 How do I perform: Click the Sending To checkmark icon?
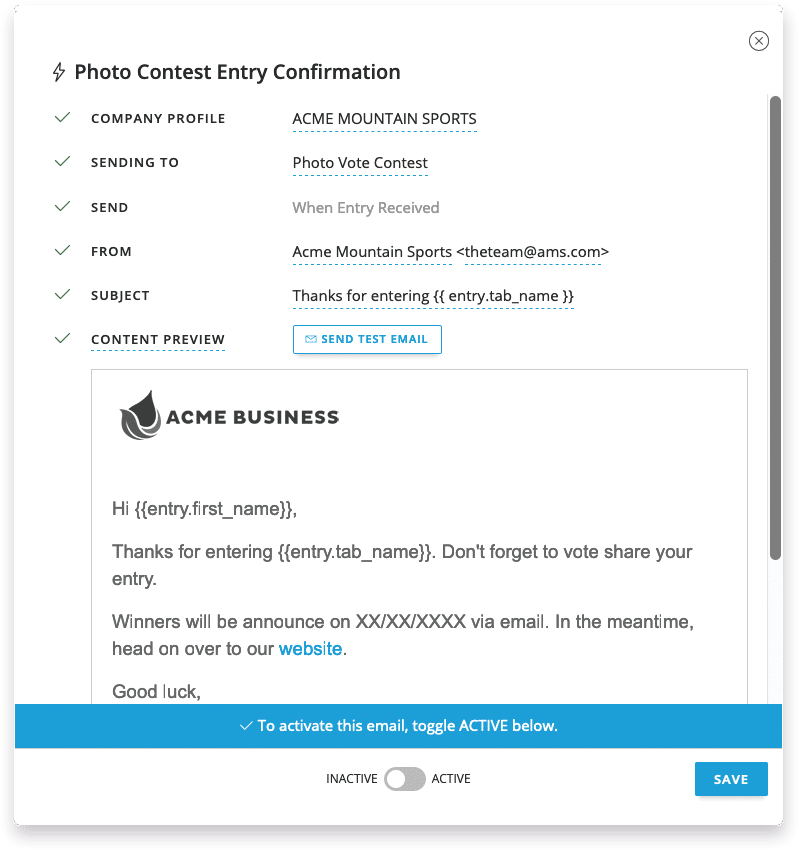(63, 162)
